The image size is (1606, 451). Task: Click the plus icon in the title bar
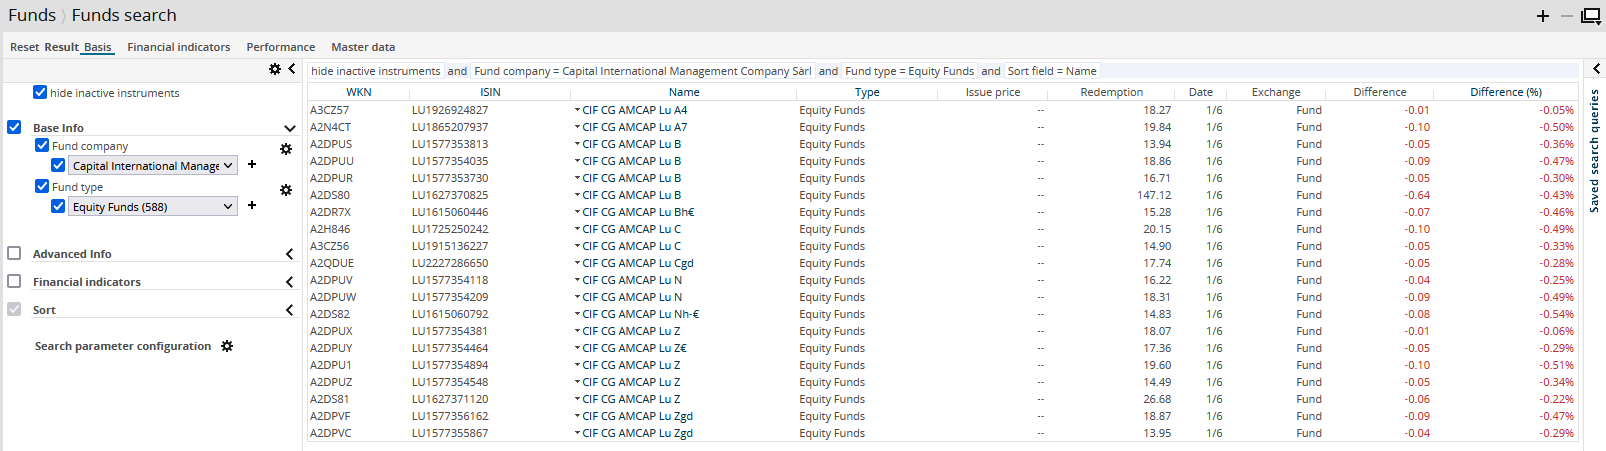pyautogui.click(x=1543, y=16)
